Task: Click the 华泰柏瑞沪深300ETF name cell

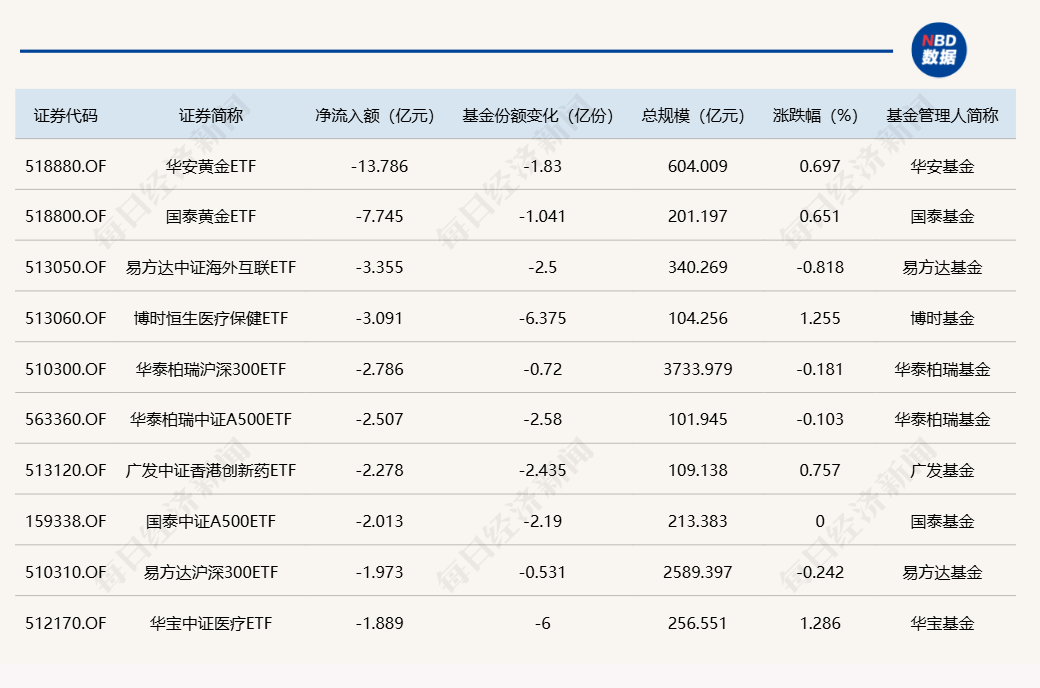Action: tap(211, 370)
